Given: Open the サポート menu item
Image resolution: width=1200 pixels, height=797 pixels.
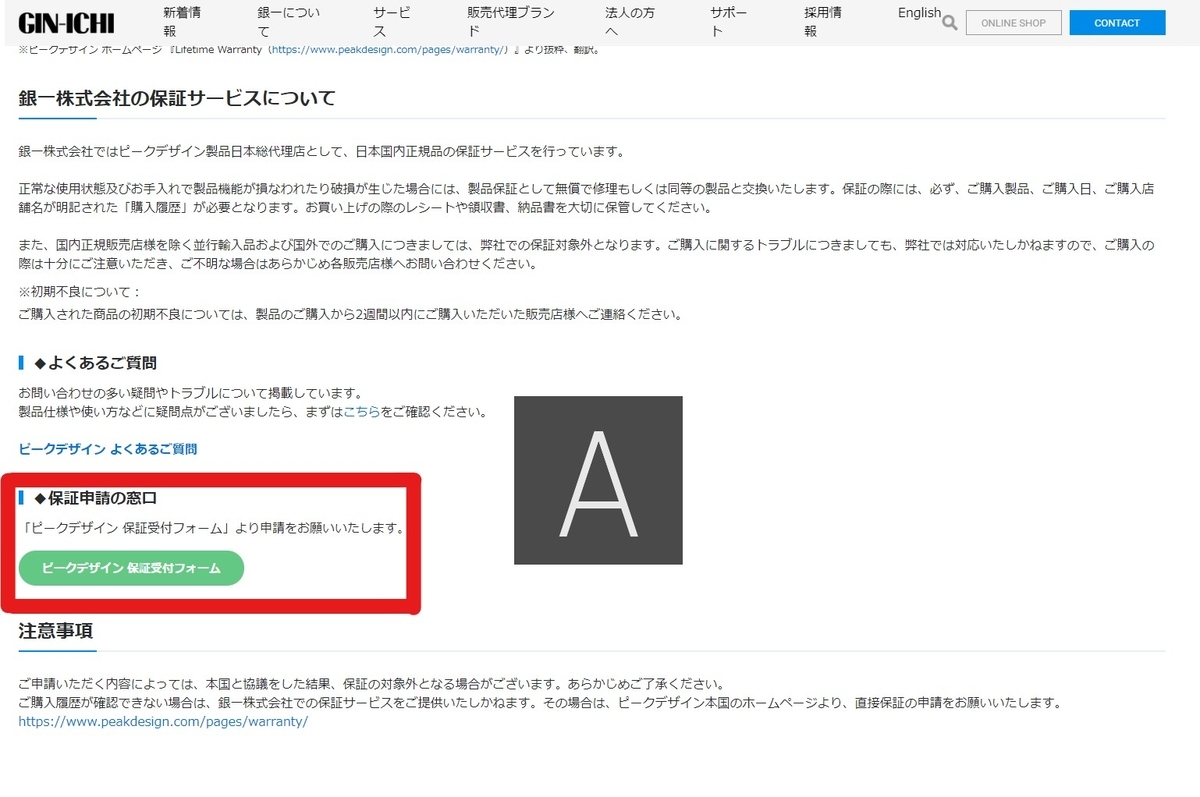Looking at the screenshot, I should point(732,21).
